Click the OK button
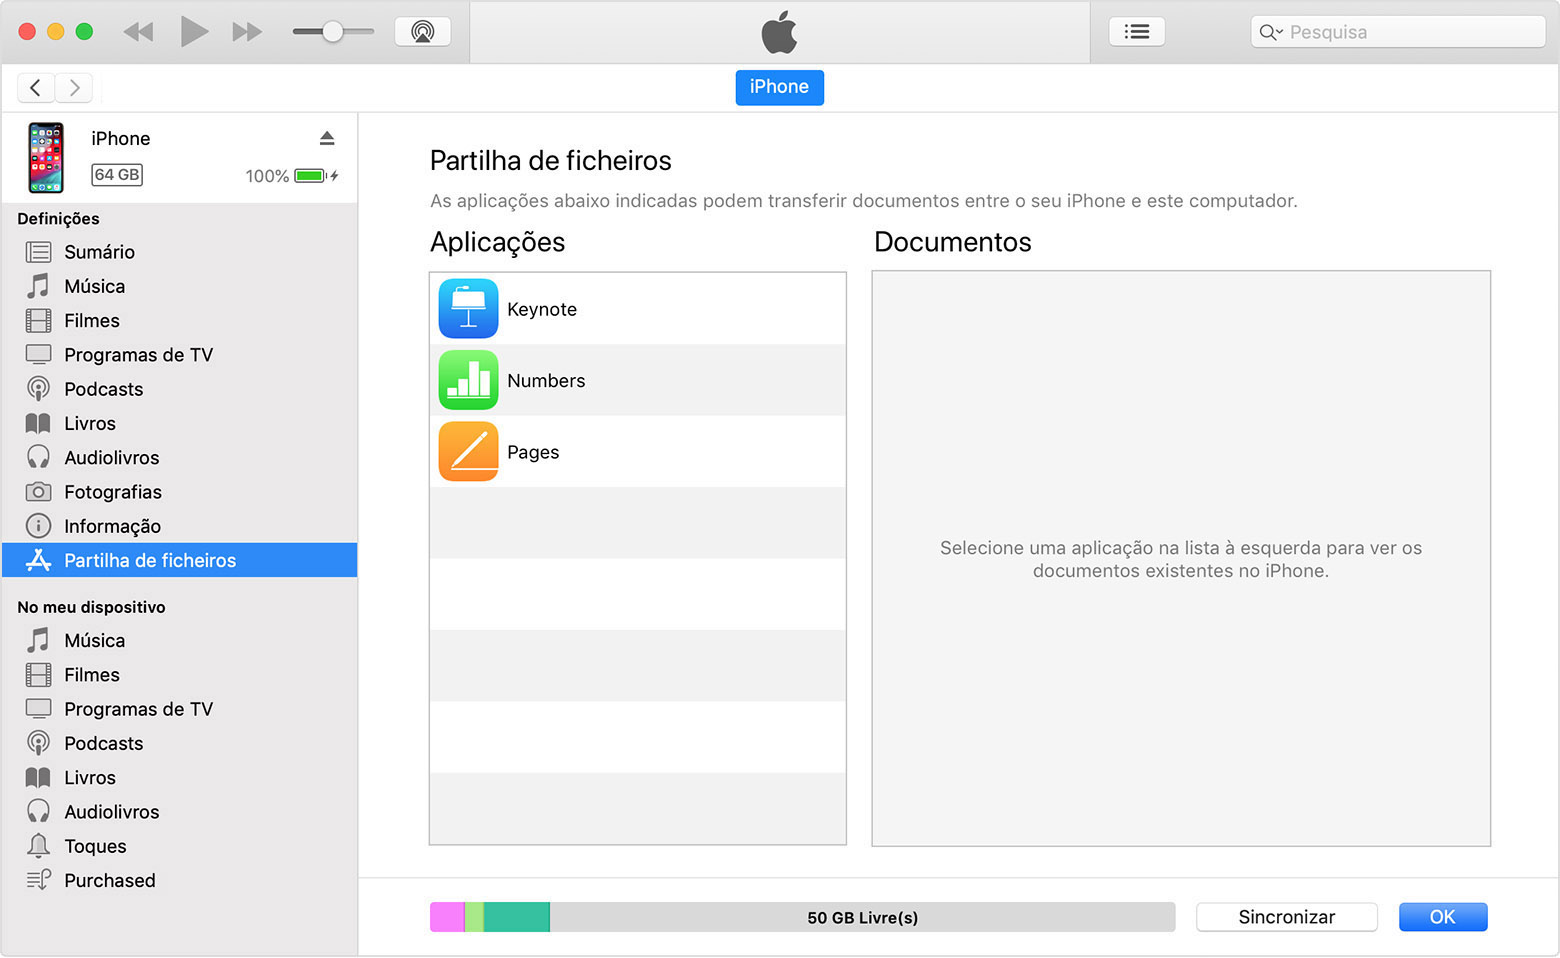1560x958 pixels. coord(1443,917)
